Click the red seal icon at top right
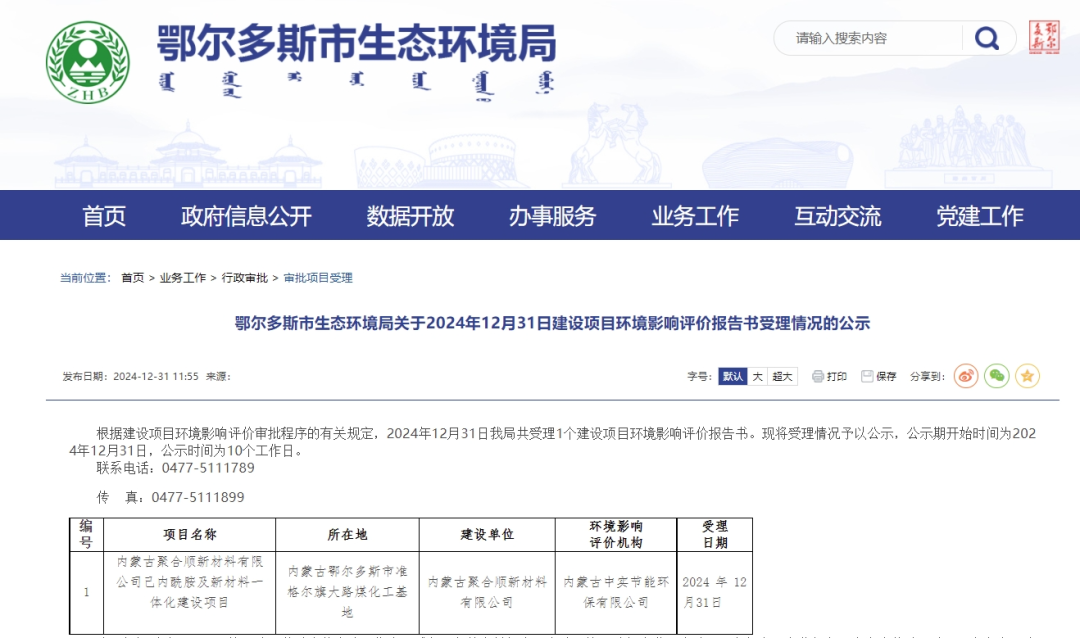 click(x=1044, y=38)
